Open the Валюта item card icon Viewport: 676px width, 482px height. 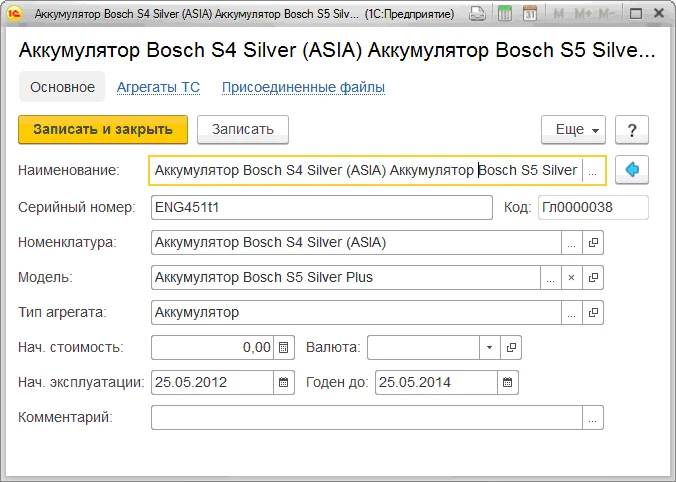coord(511,347)
